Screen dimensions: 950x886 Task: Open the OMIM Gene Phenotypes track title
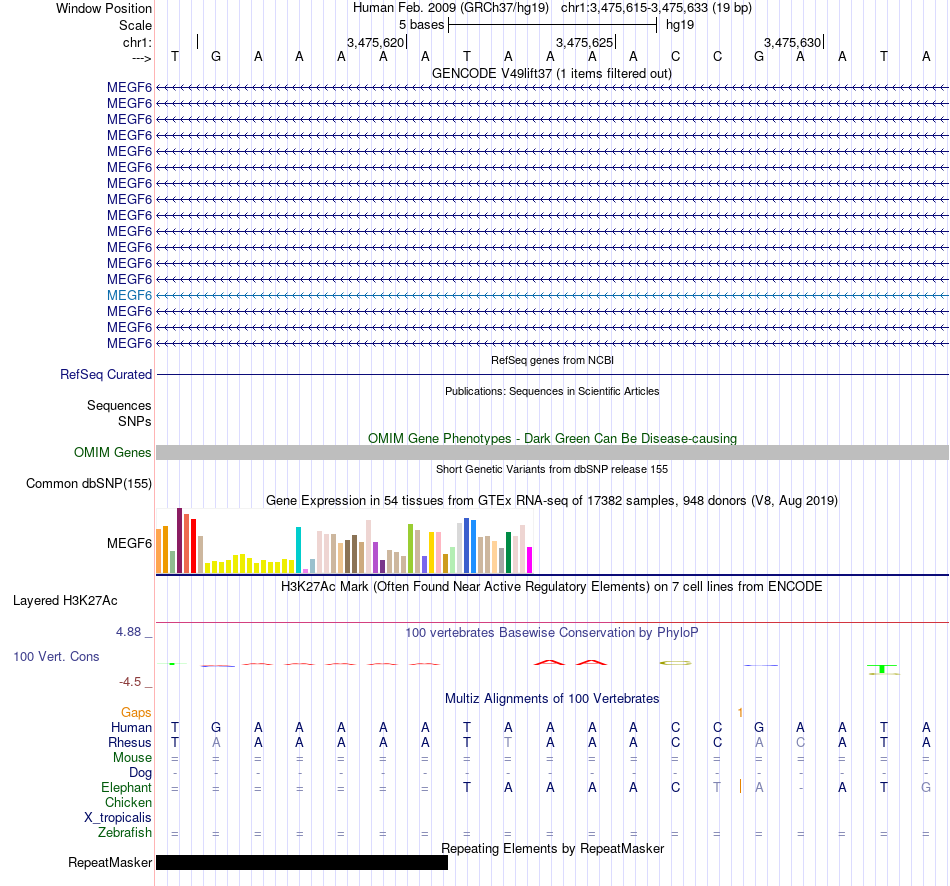552,438
